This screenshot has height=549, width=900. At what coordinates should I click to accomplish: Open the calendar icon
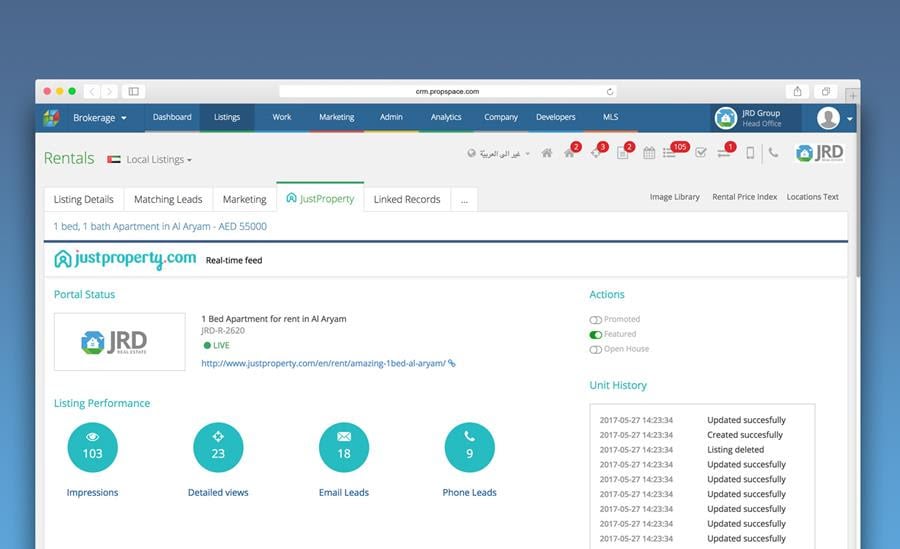(649, 153)
